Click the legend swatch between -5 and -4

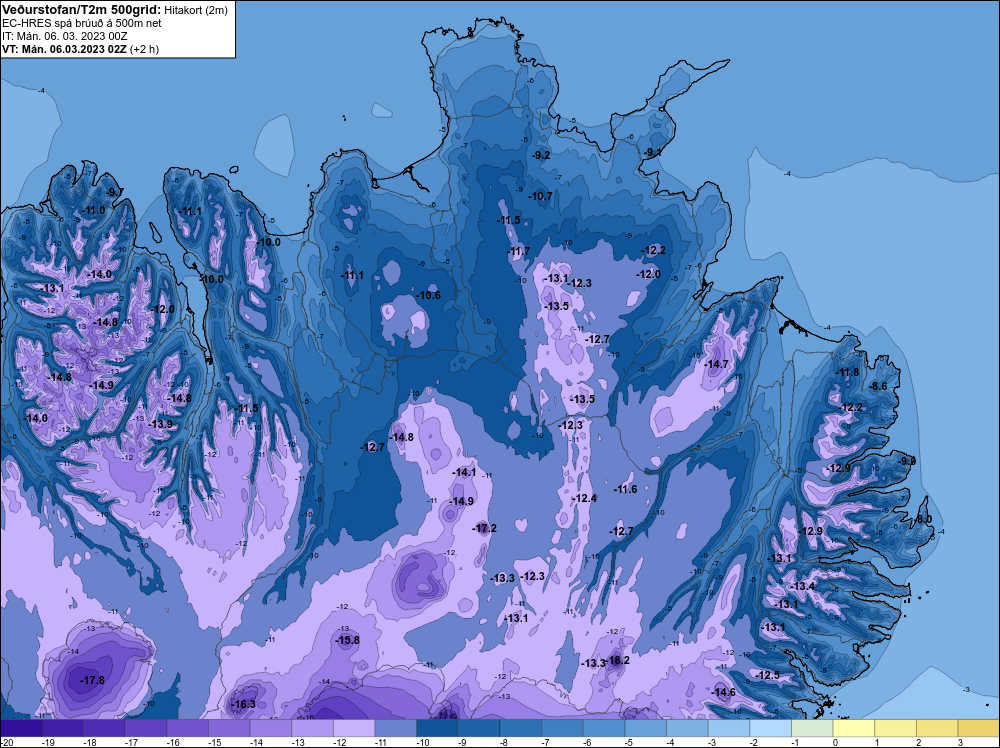[x=645, y=728]
